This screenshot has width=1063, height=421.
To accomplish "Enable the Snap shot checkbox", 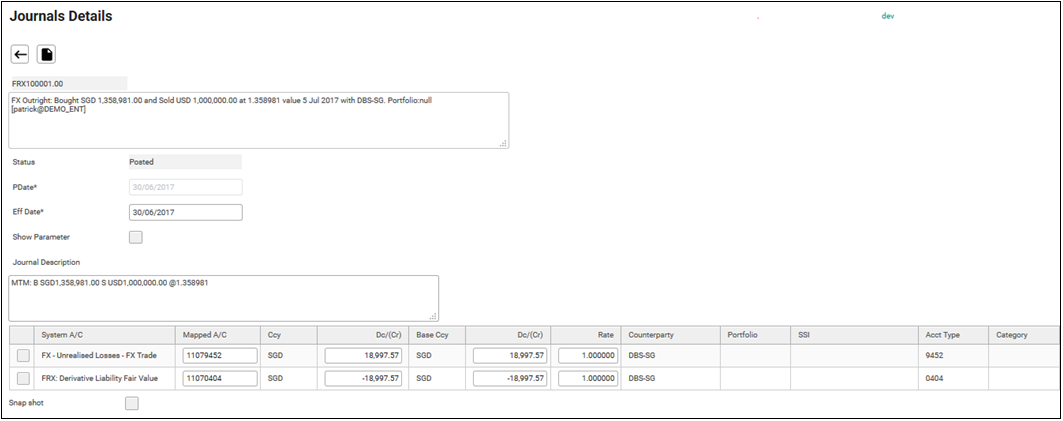I will pos(131,403).
